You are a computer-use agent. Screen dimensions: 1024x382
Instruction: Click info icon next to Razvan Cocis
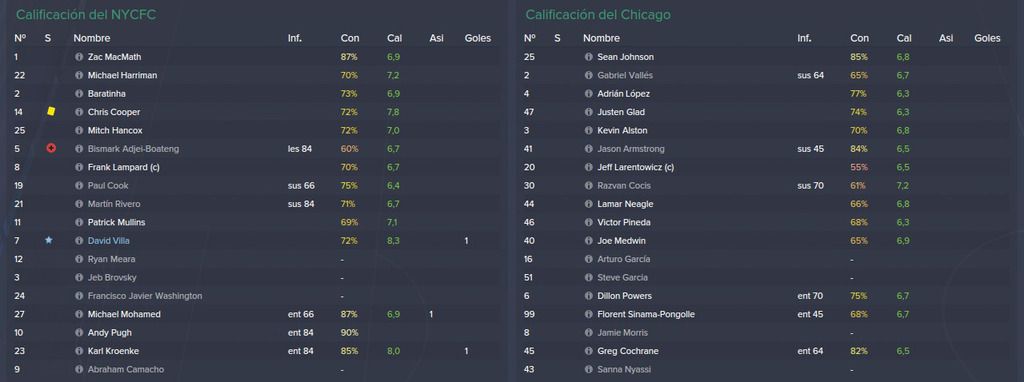point(588,185)
